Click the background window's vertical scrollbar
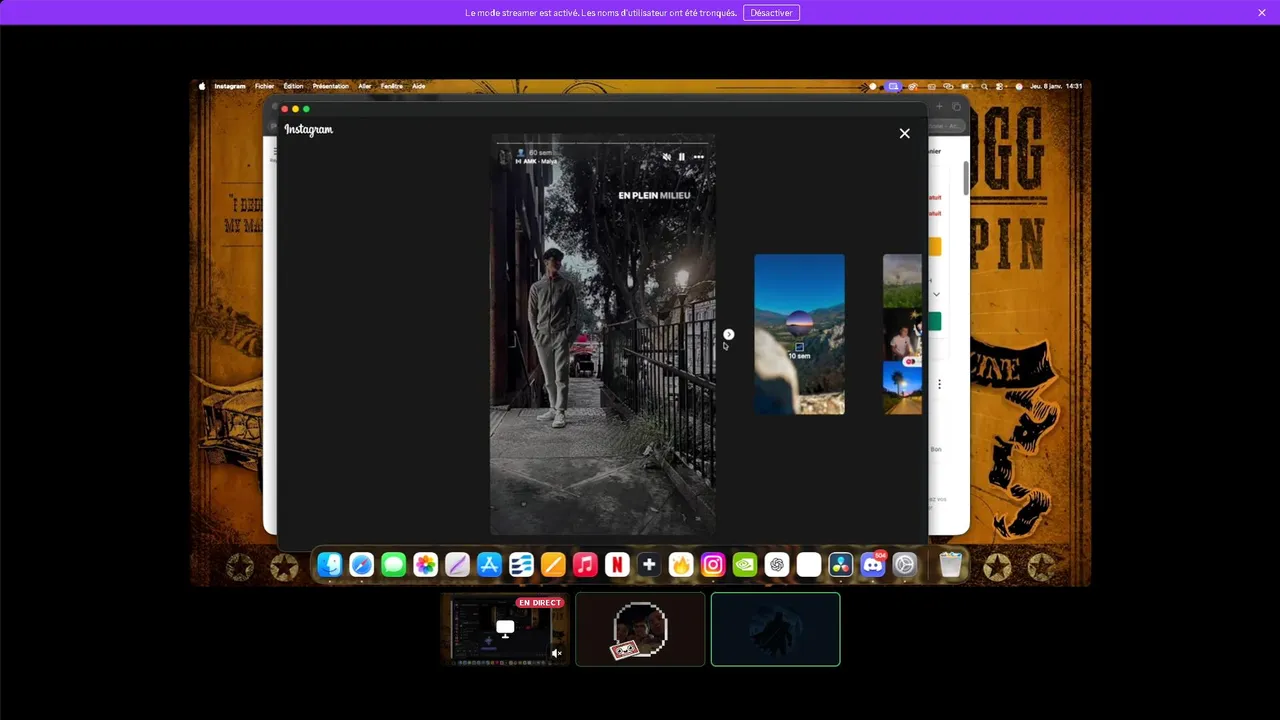 point(965,178)
